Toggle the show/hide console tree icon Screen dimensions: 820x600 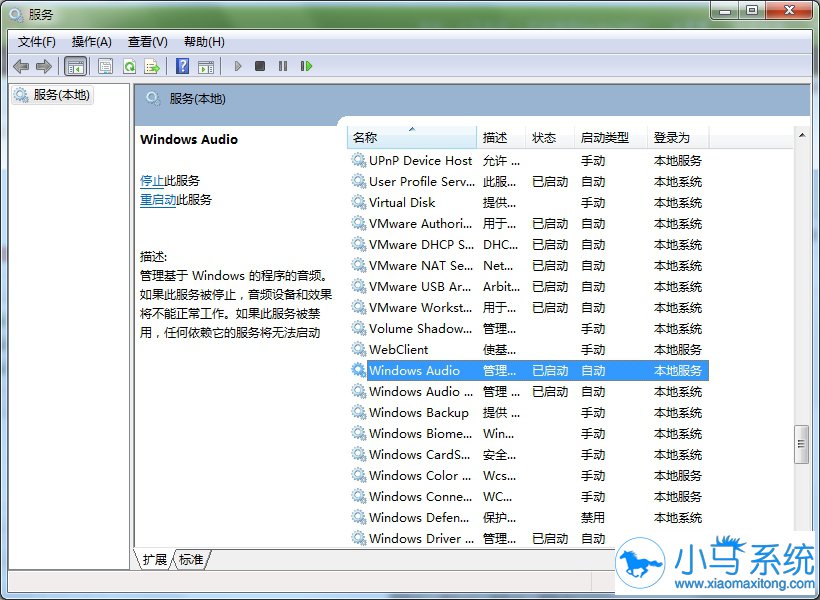pos(76,66)
